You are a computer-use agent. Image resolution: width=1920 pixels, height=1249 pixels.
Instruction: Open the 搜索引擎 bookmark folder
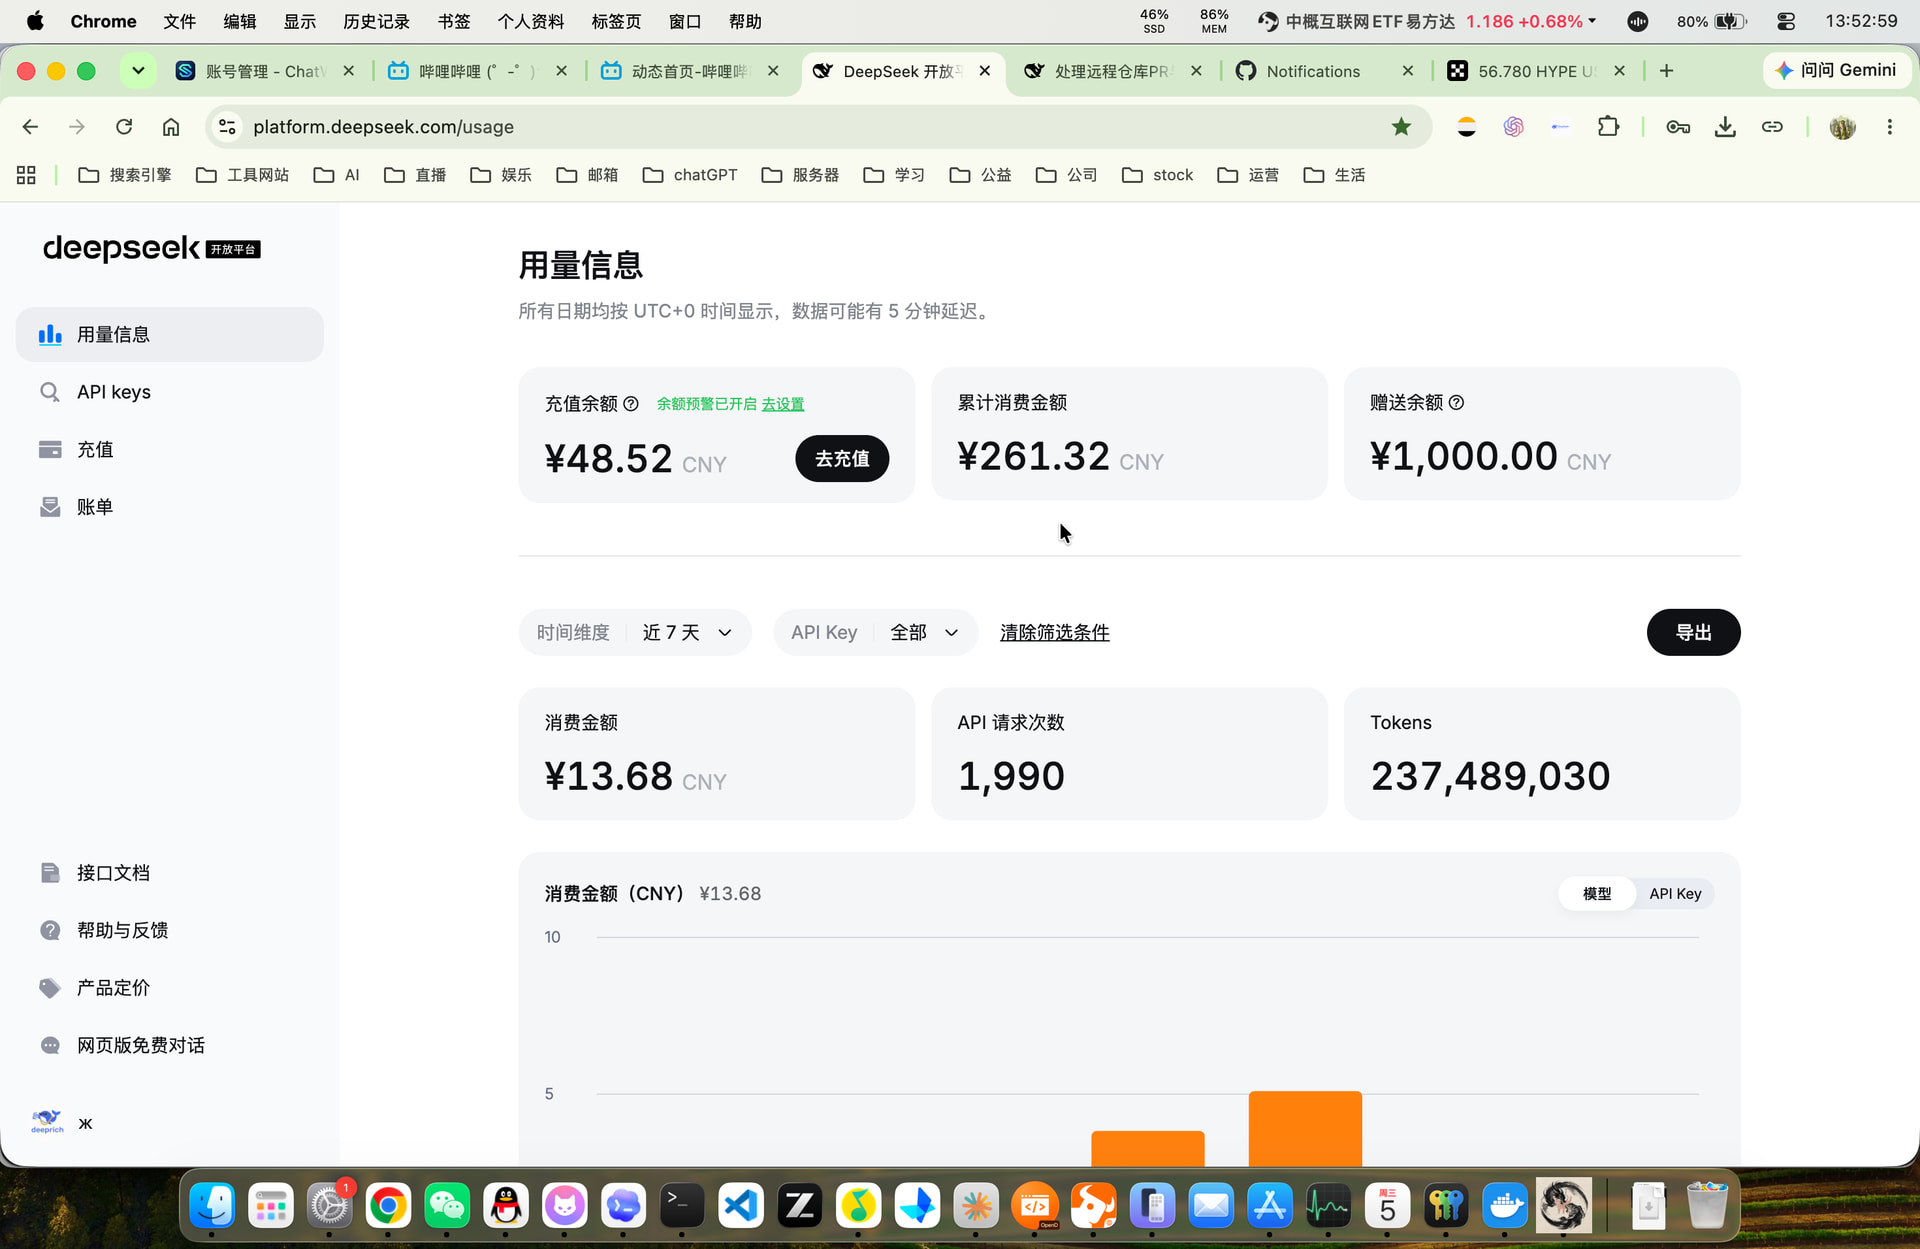point(125,175)
